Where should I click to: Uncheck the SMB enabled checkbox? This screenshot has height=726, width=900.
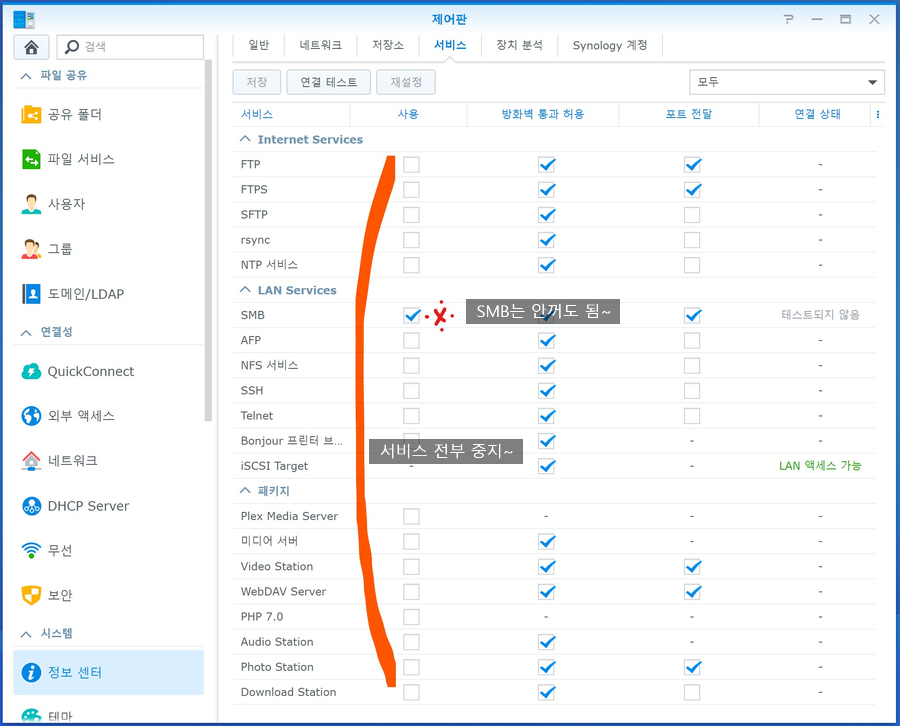(411, 315)
